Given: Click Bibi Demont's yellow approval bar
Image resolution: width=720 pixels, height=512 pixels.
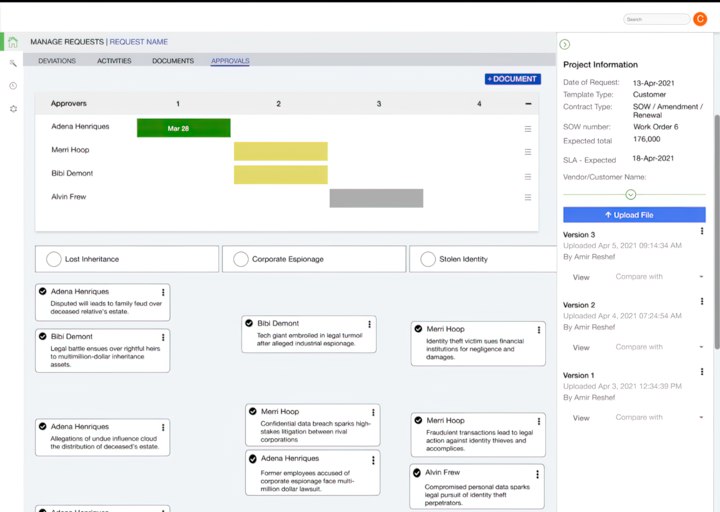Looking at the screenshot, I should tap(281, 175).
